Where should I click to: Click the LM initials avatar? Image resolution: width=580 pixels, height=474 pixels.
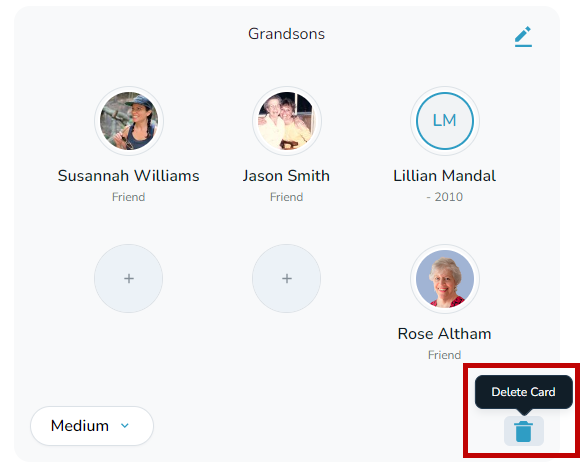coord(445,121)
